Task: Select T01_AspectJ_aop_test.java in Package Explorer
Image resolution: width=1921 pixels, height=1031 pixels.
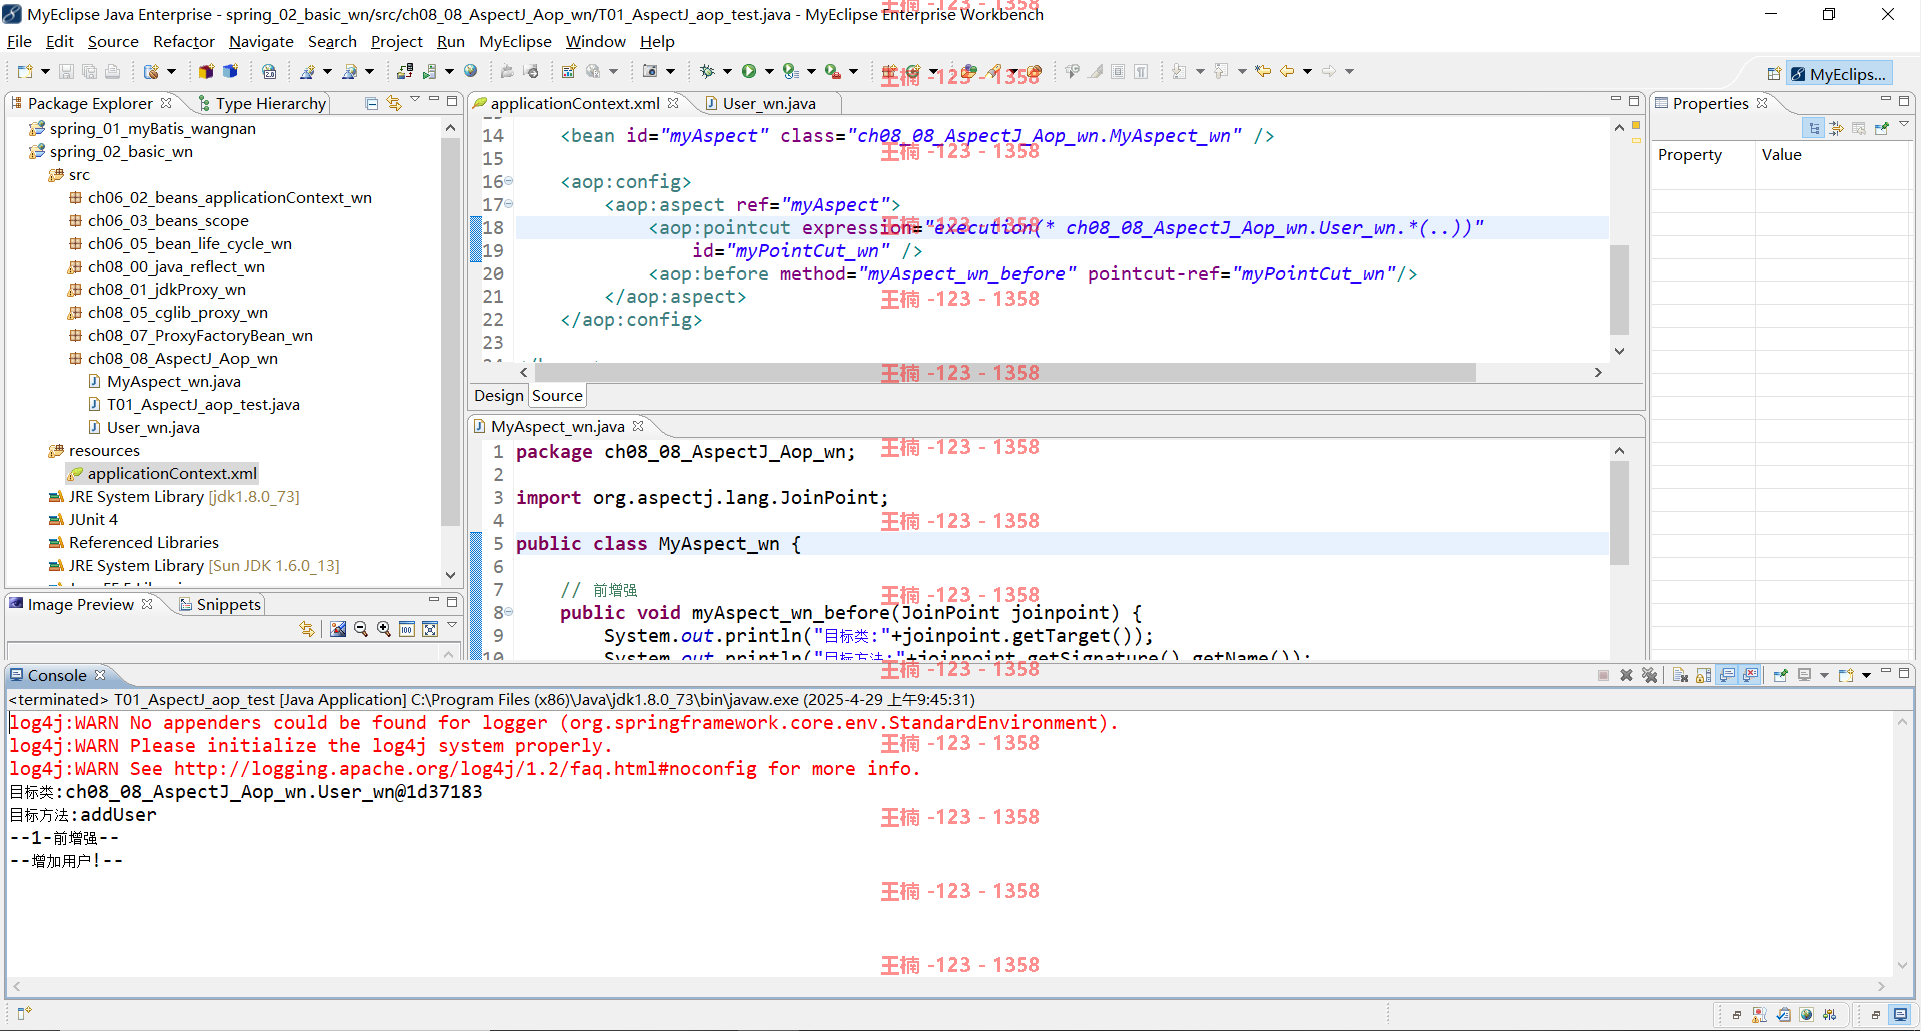Action: (203, 404)
